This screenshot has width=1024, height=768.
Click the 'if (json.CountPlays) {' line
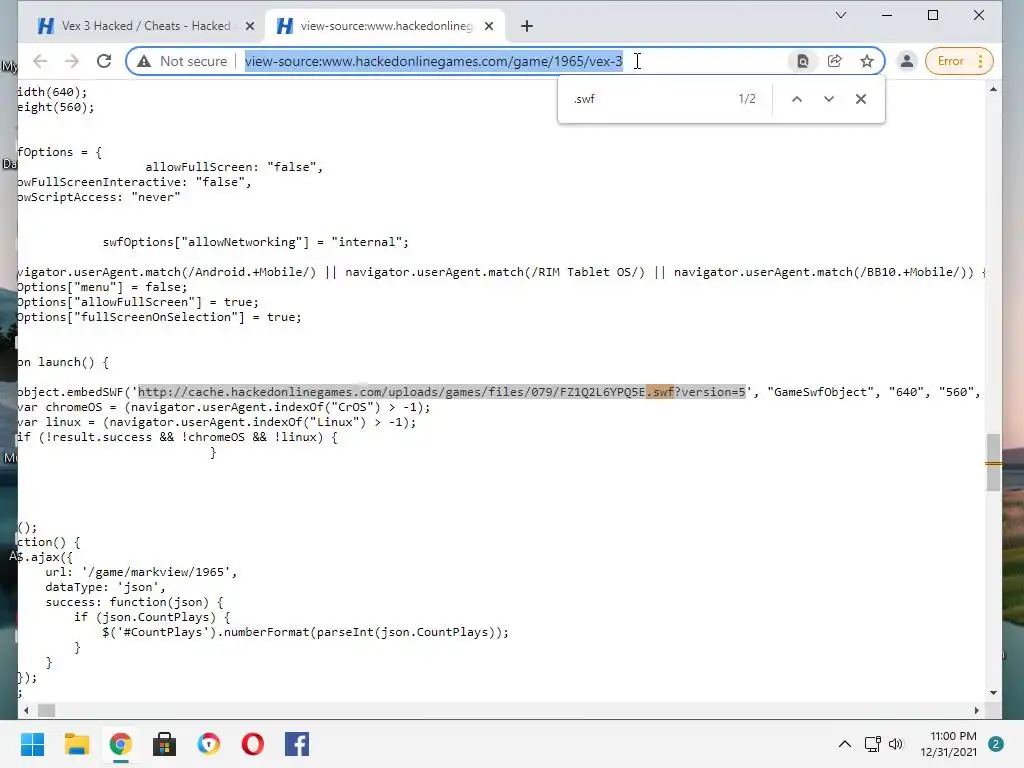click(152, 617)
